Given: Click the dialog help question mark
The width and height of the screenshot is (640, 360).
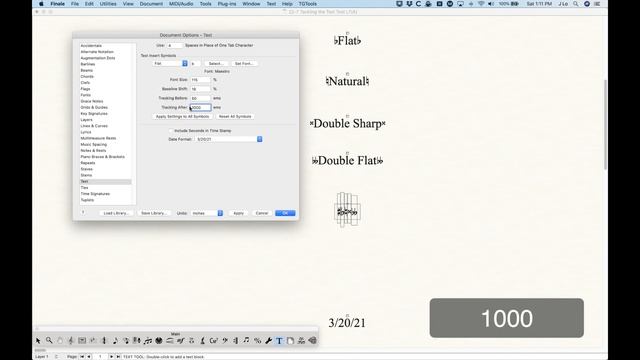Looking at the screenshot, I should point(83,212).
